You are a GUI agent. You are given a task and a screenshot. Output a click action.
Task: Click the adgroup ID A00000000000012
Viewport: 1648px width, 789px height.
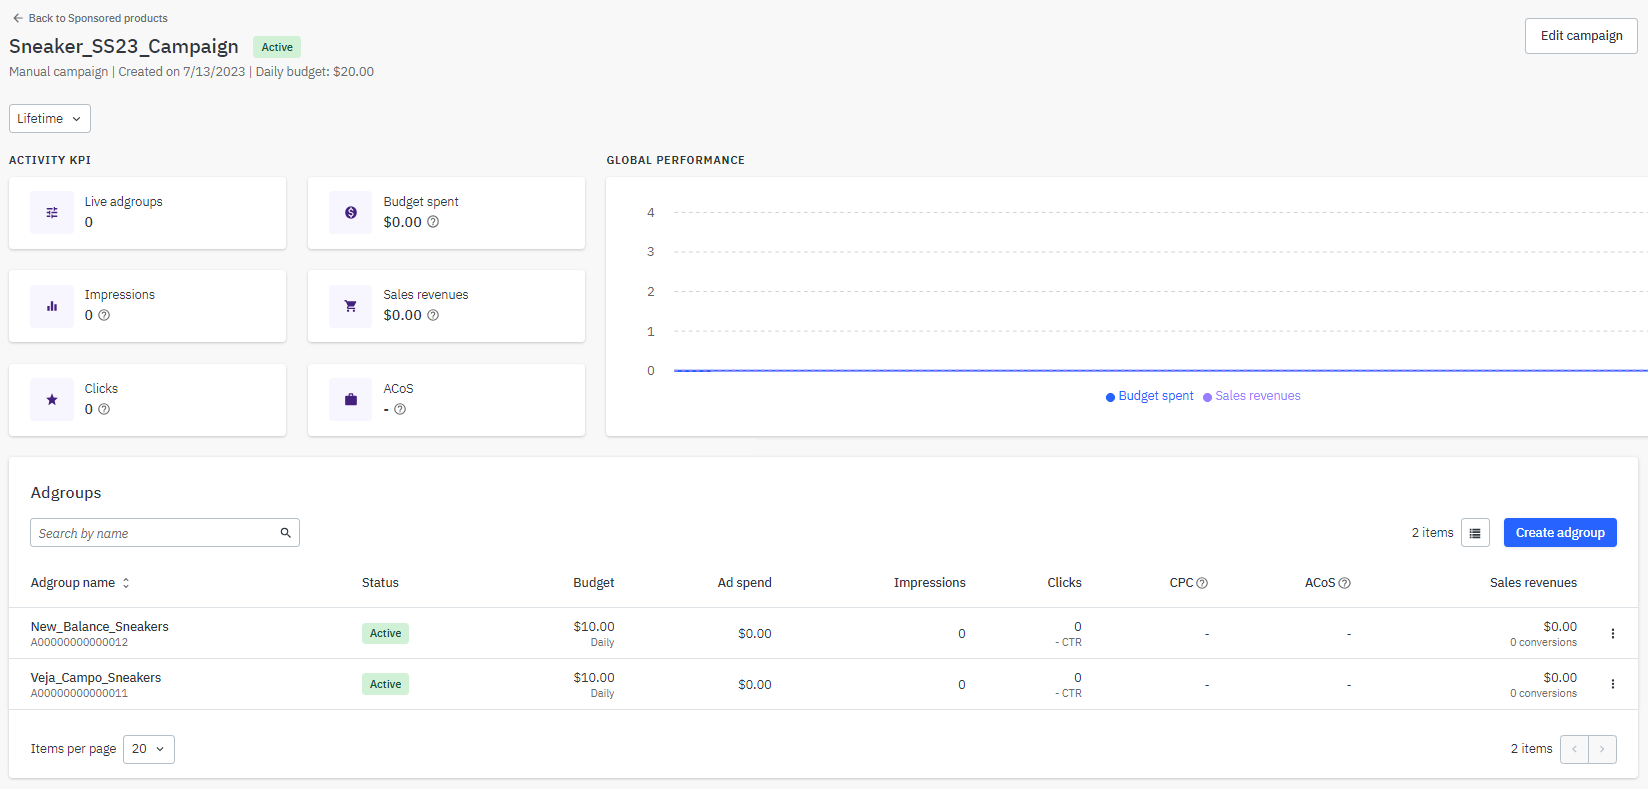79,642
